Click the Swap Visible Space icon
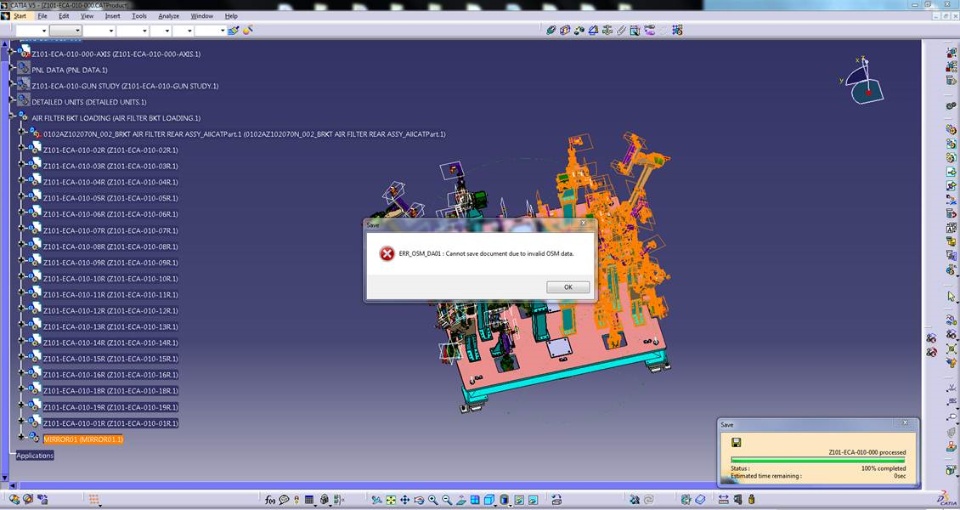 pos(533,500)
